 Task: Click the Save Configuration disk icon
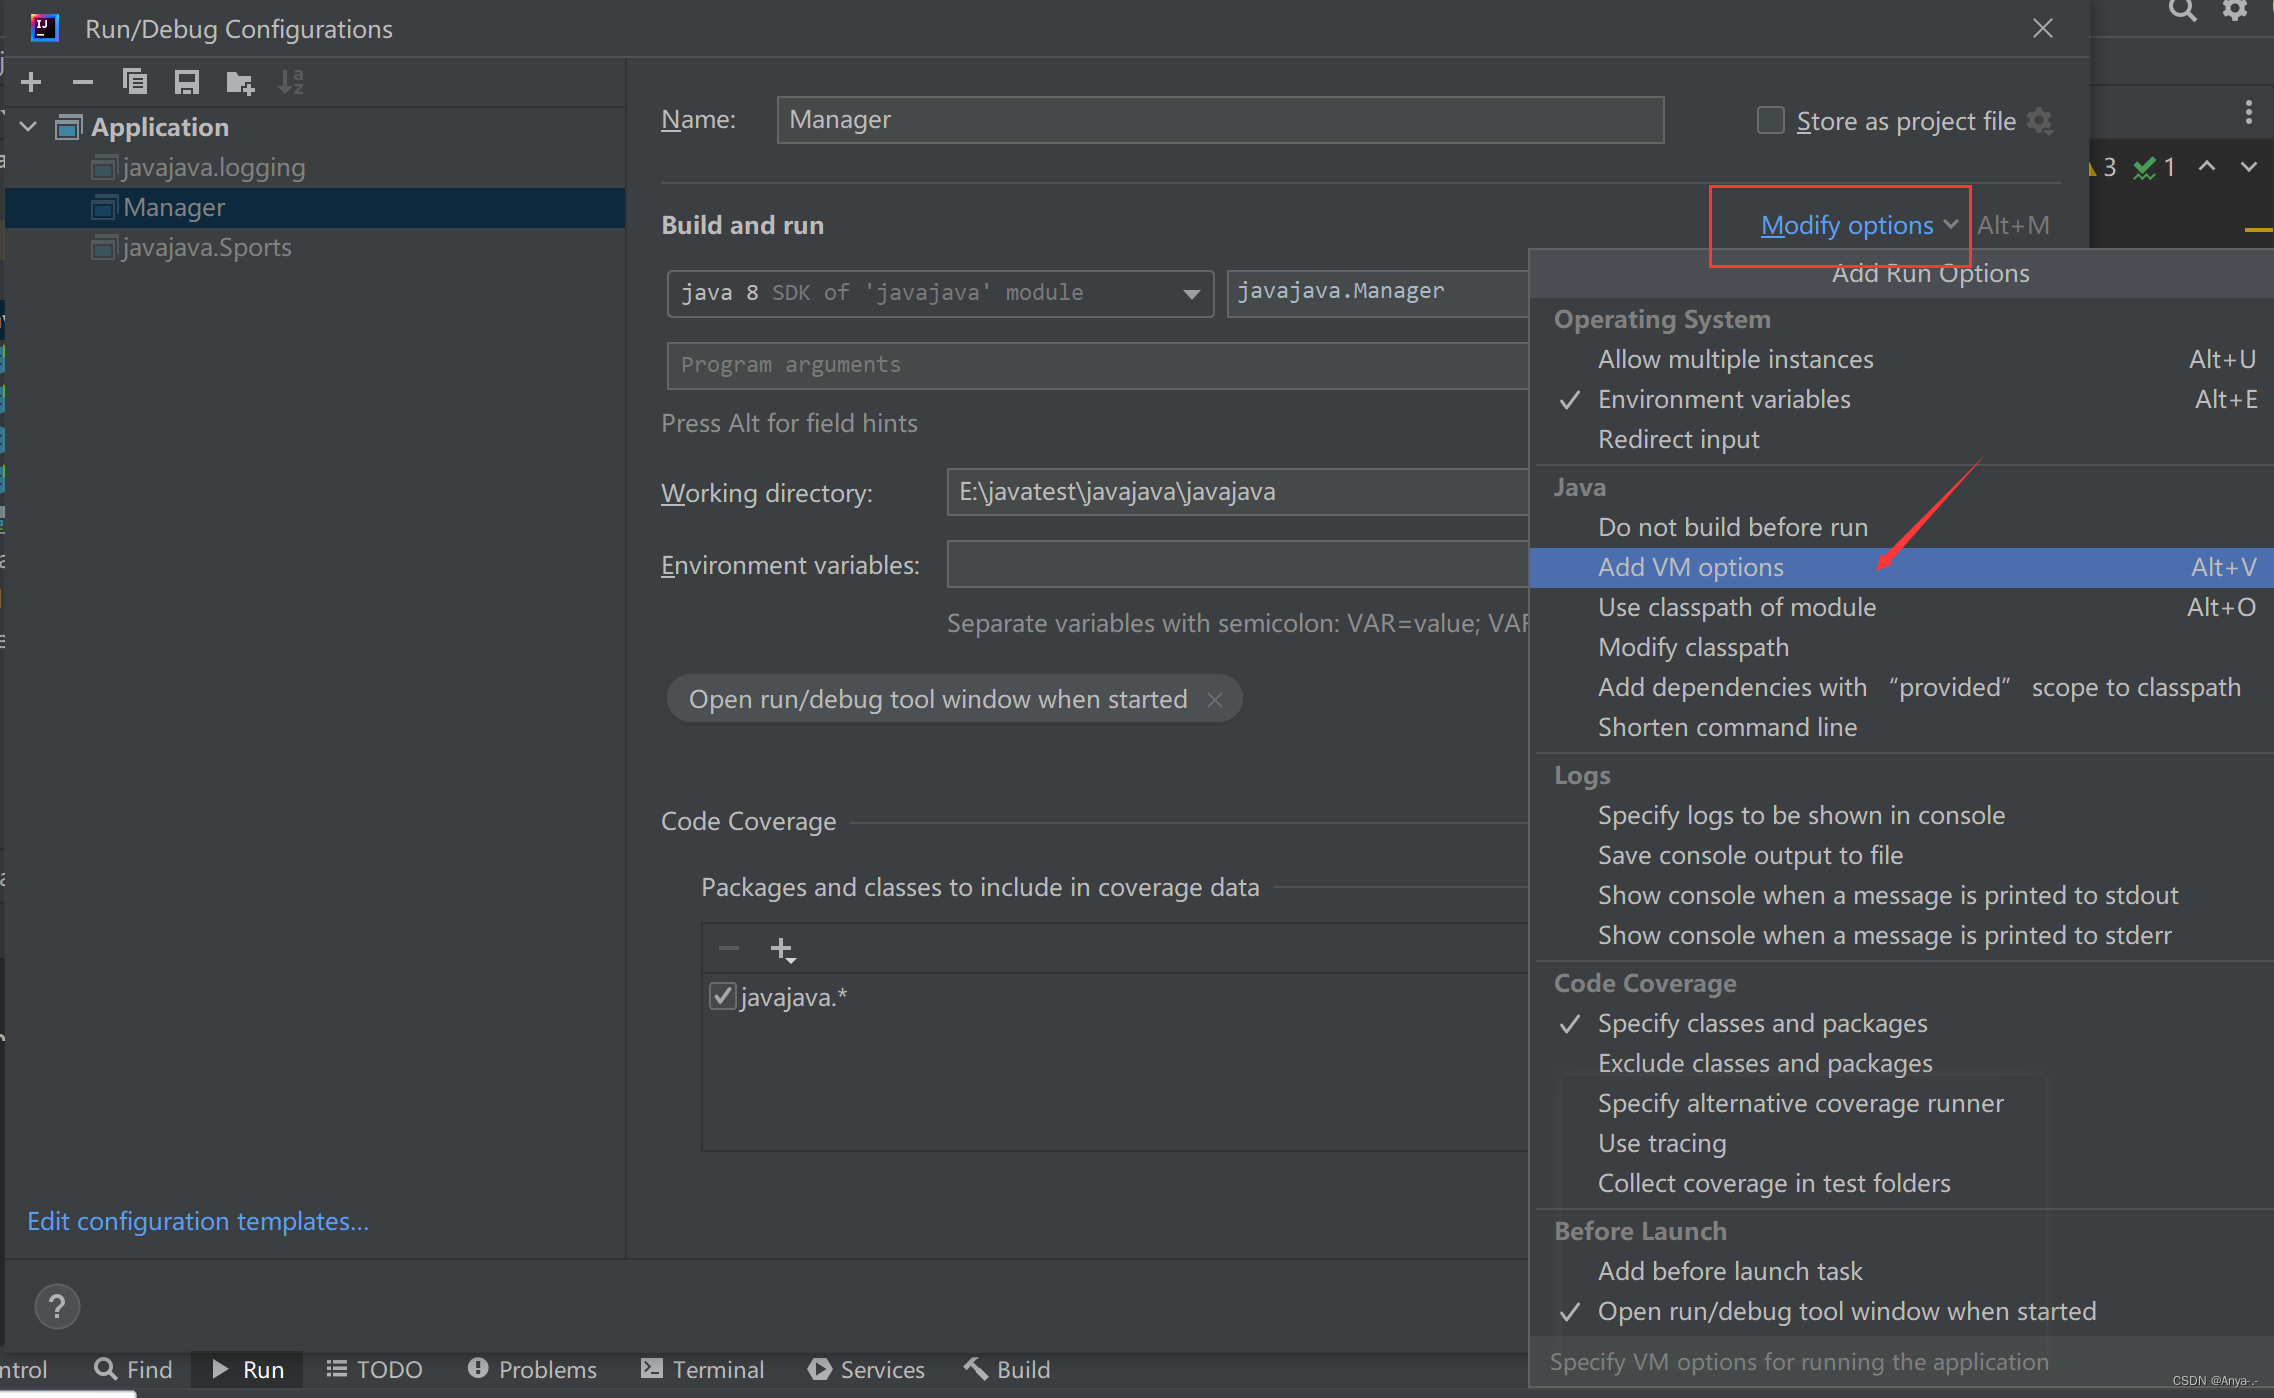[187, 82]
